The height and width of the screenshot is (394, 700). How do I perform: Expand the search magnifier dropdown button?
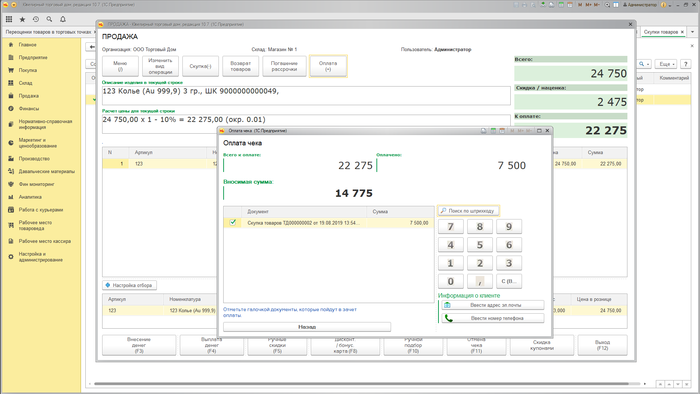pos(644,64)
